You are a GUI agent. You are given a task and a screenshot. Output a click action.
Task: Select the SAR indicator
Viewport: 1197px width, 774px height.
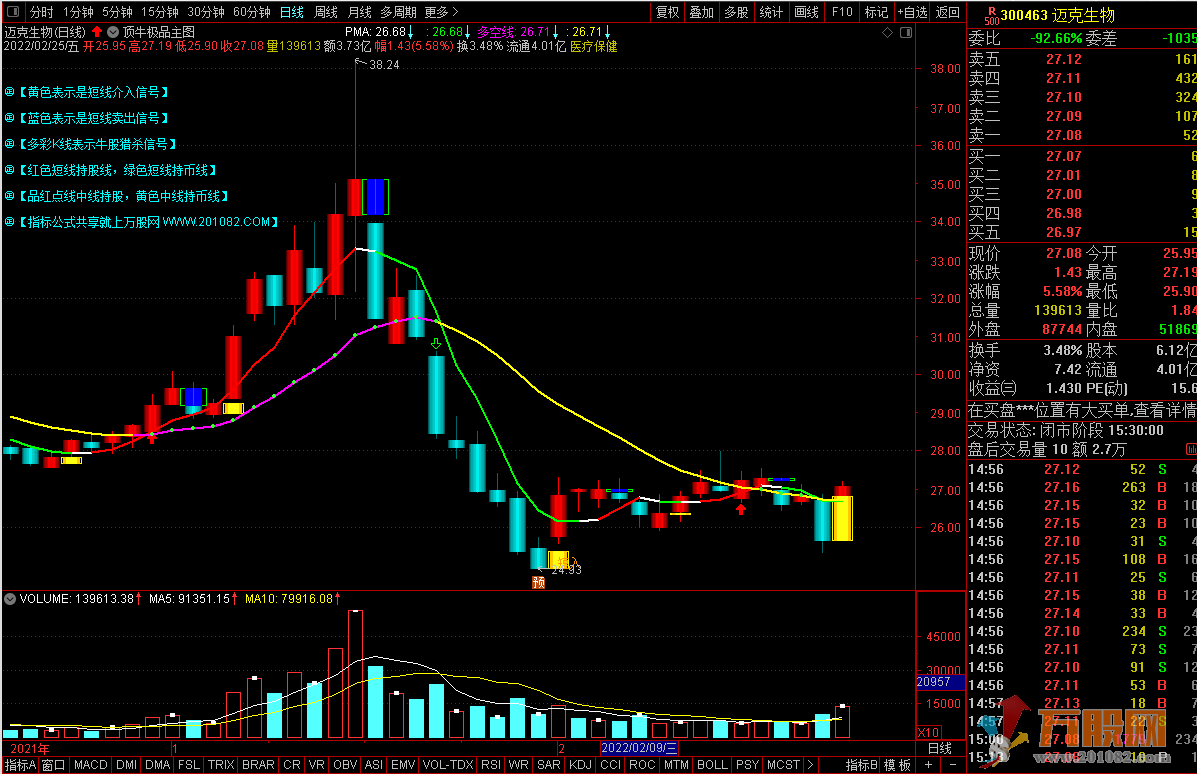(549, 765)
